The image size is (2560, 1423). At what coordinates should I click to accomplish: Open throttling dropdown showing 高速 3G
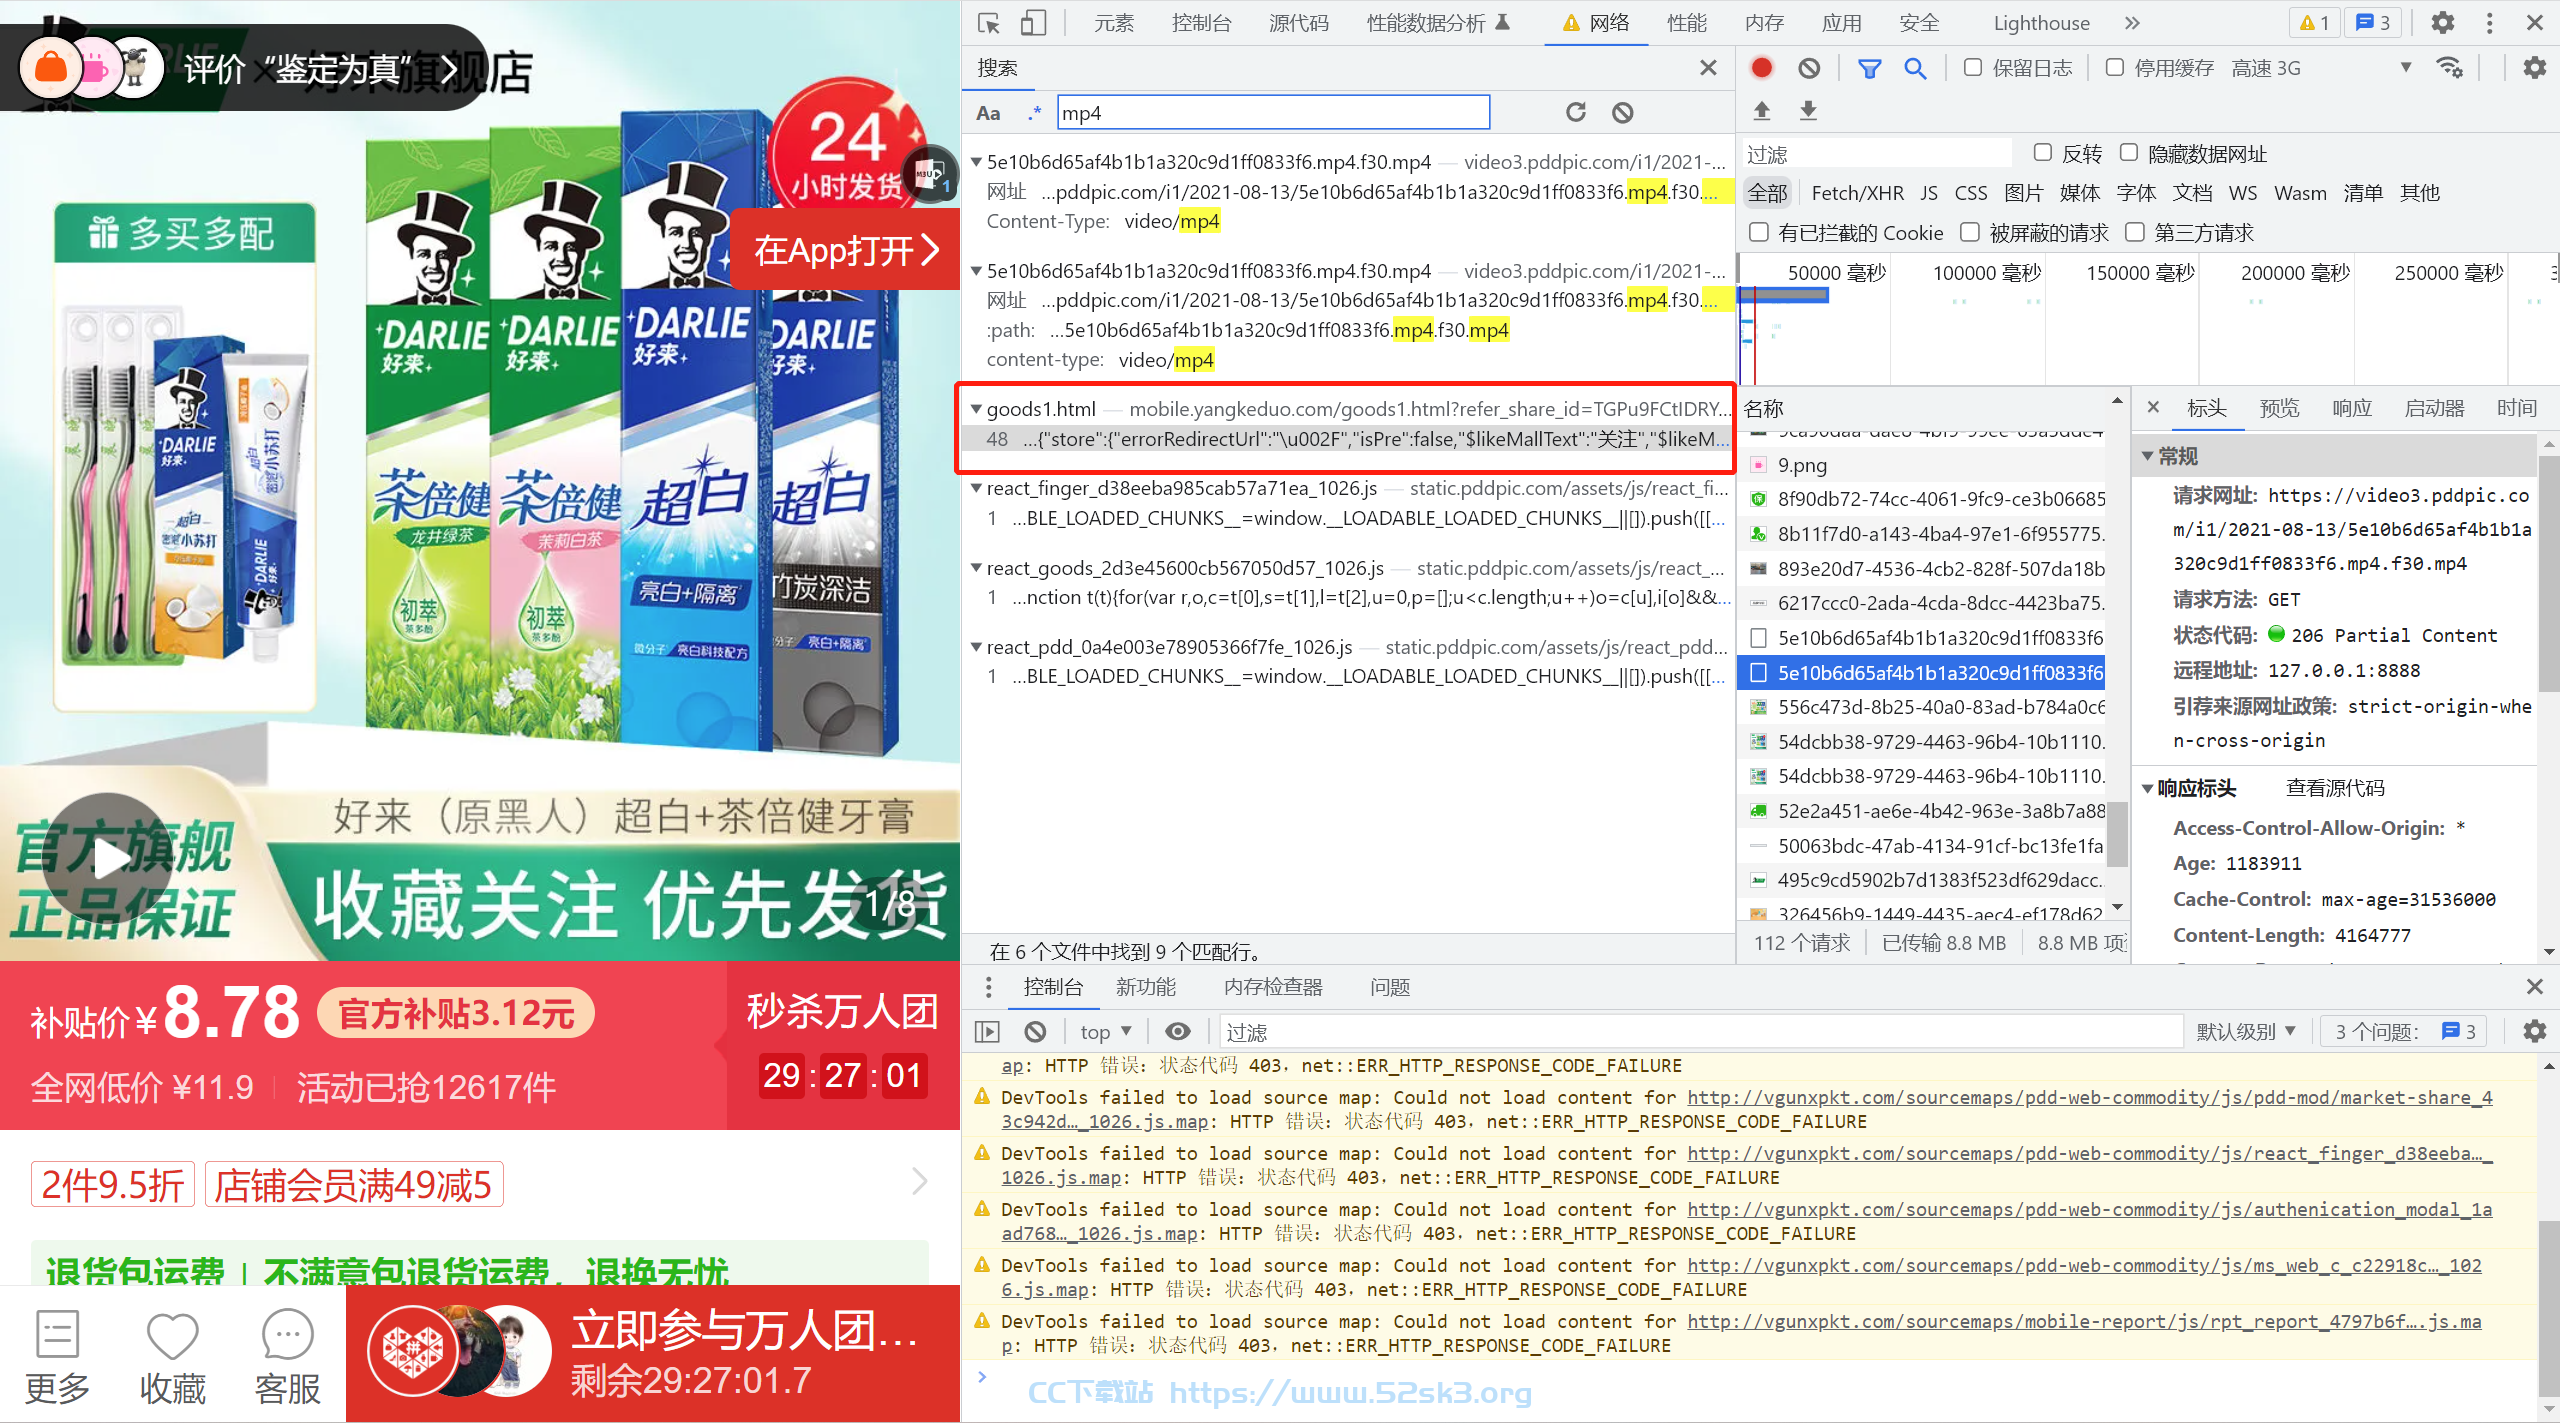click(2322, 68)
